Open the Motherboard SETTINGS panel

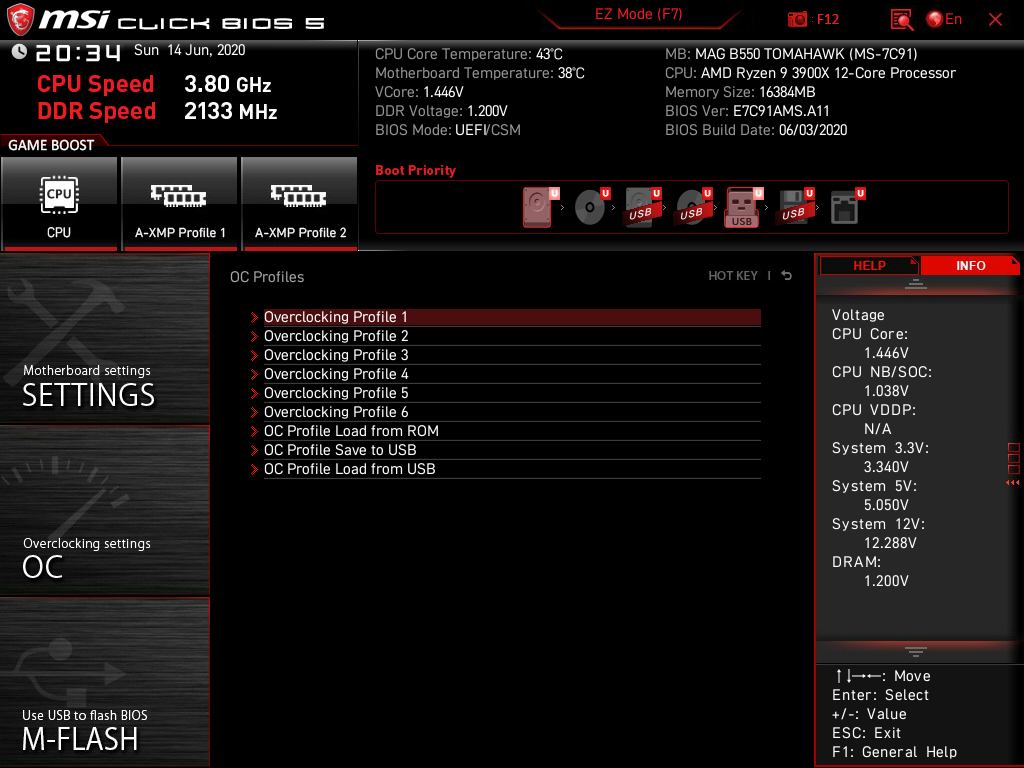[x=105, y=338]
